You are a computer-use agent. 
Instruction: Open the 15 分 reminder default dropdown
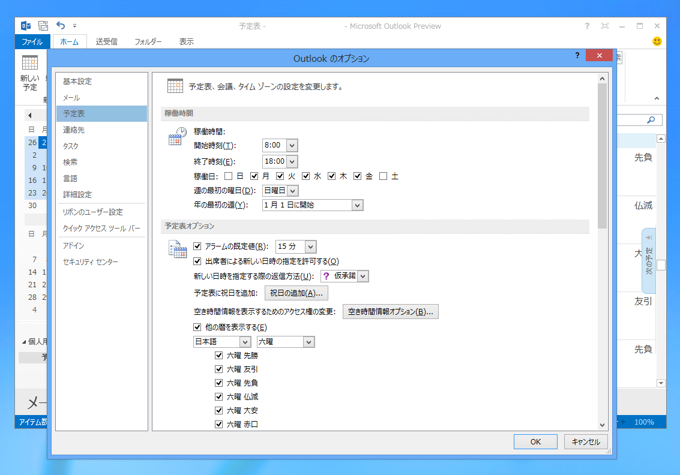point(311,247)
